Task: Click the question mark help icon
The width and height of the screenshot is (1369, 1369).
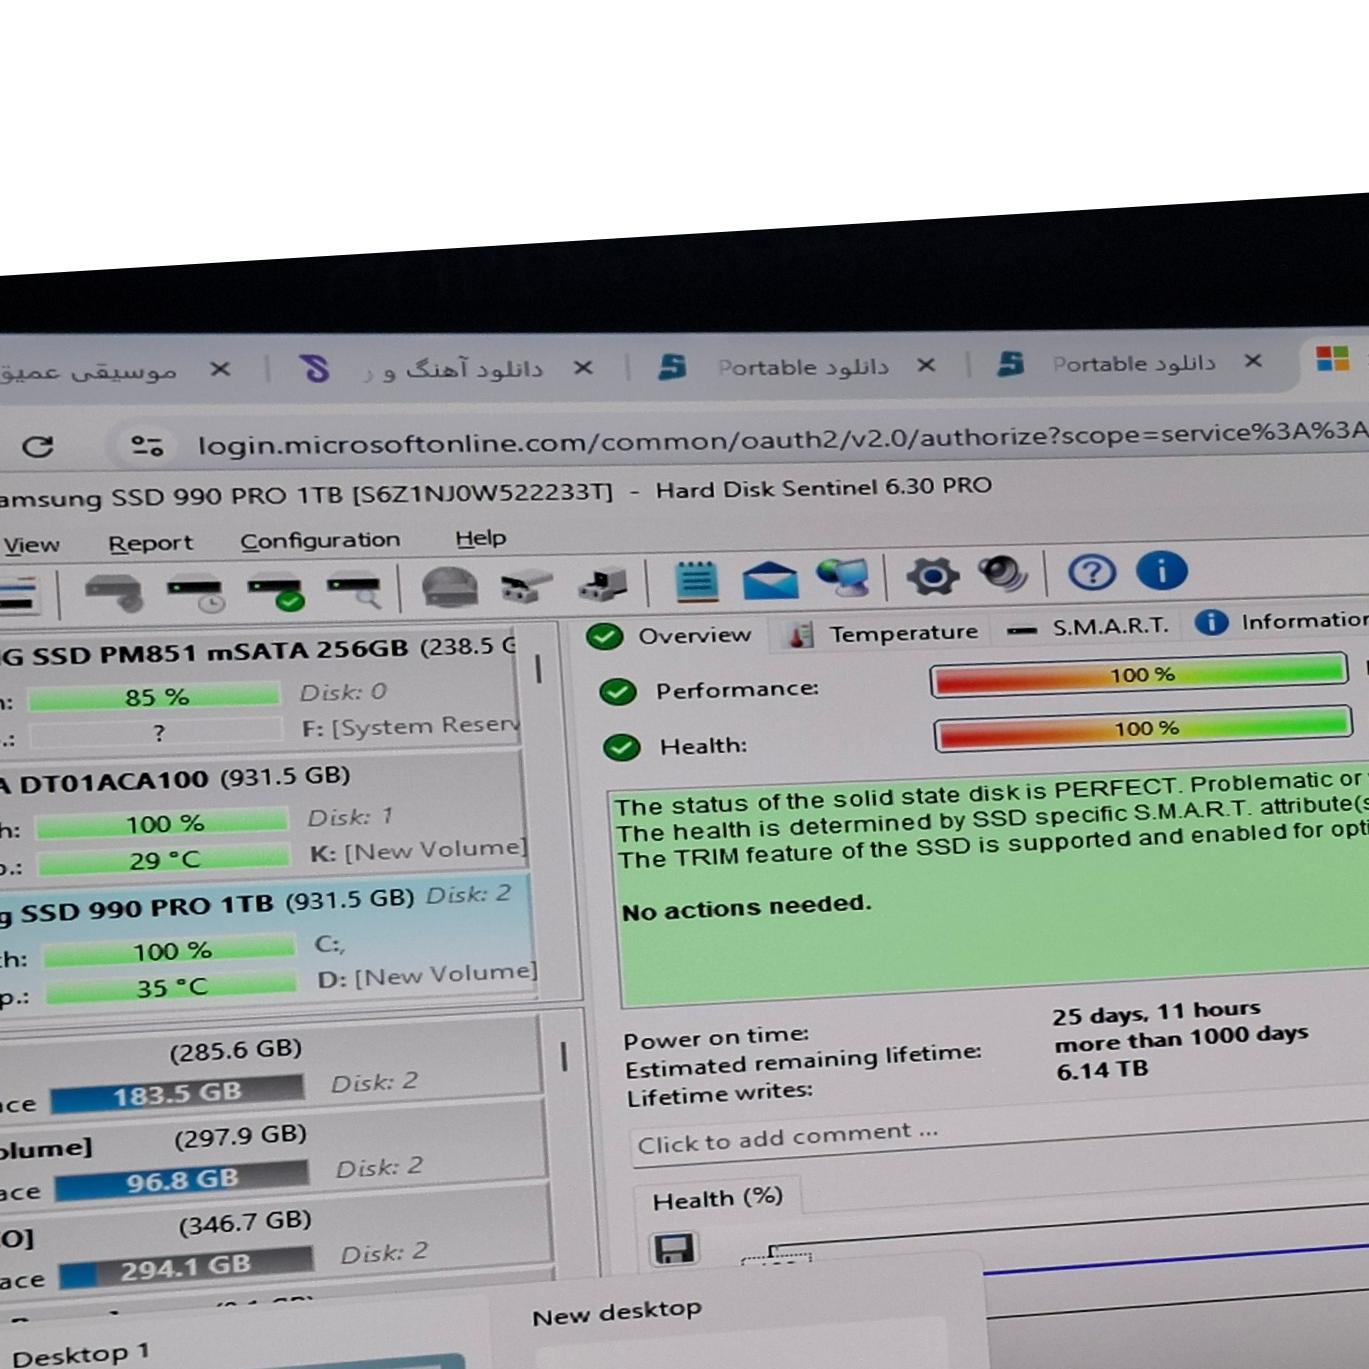Action: 1091,572
